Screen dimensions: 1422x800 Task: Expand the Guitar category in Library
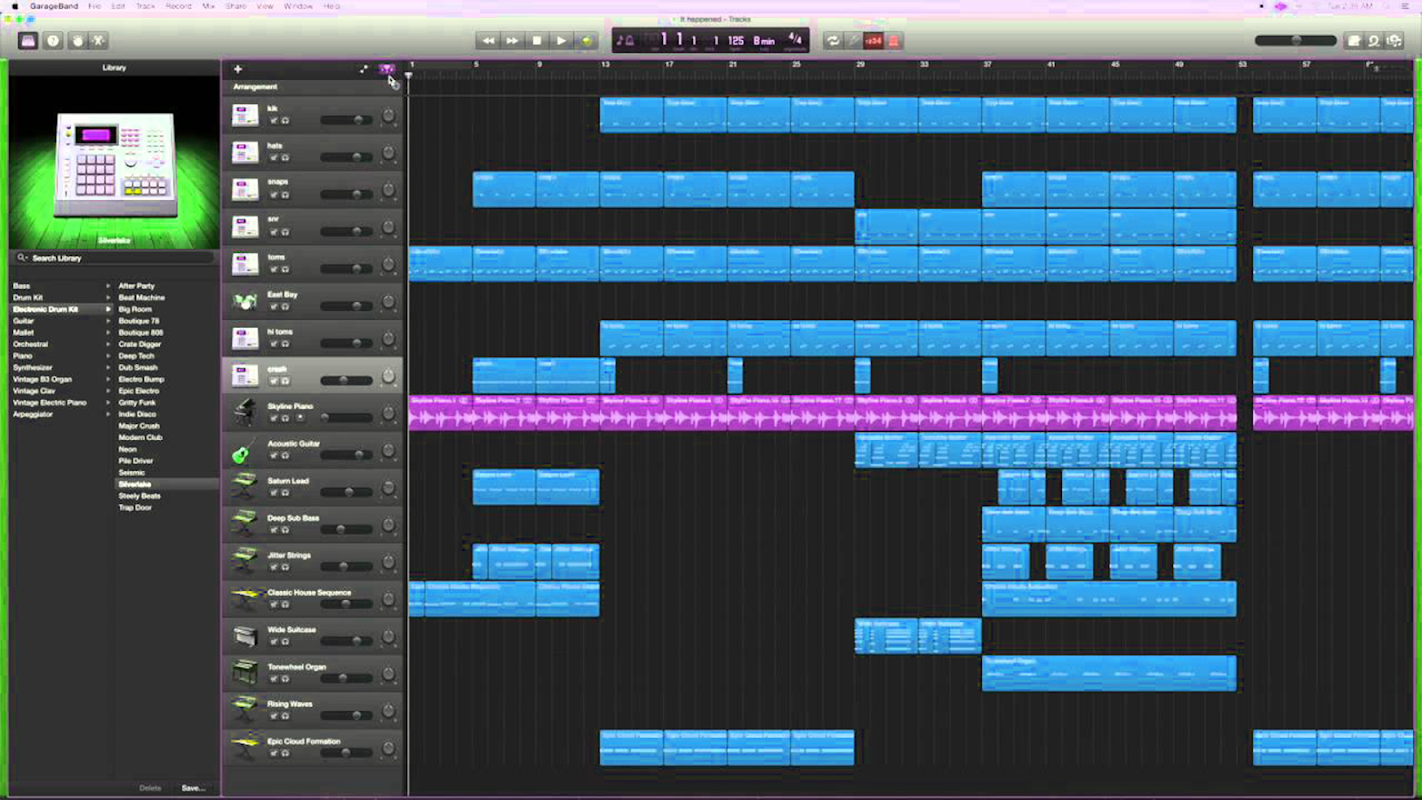pyautogui.click(x=108, y=321)
